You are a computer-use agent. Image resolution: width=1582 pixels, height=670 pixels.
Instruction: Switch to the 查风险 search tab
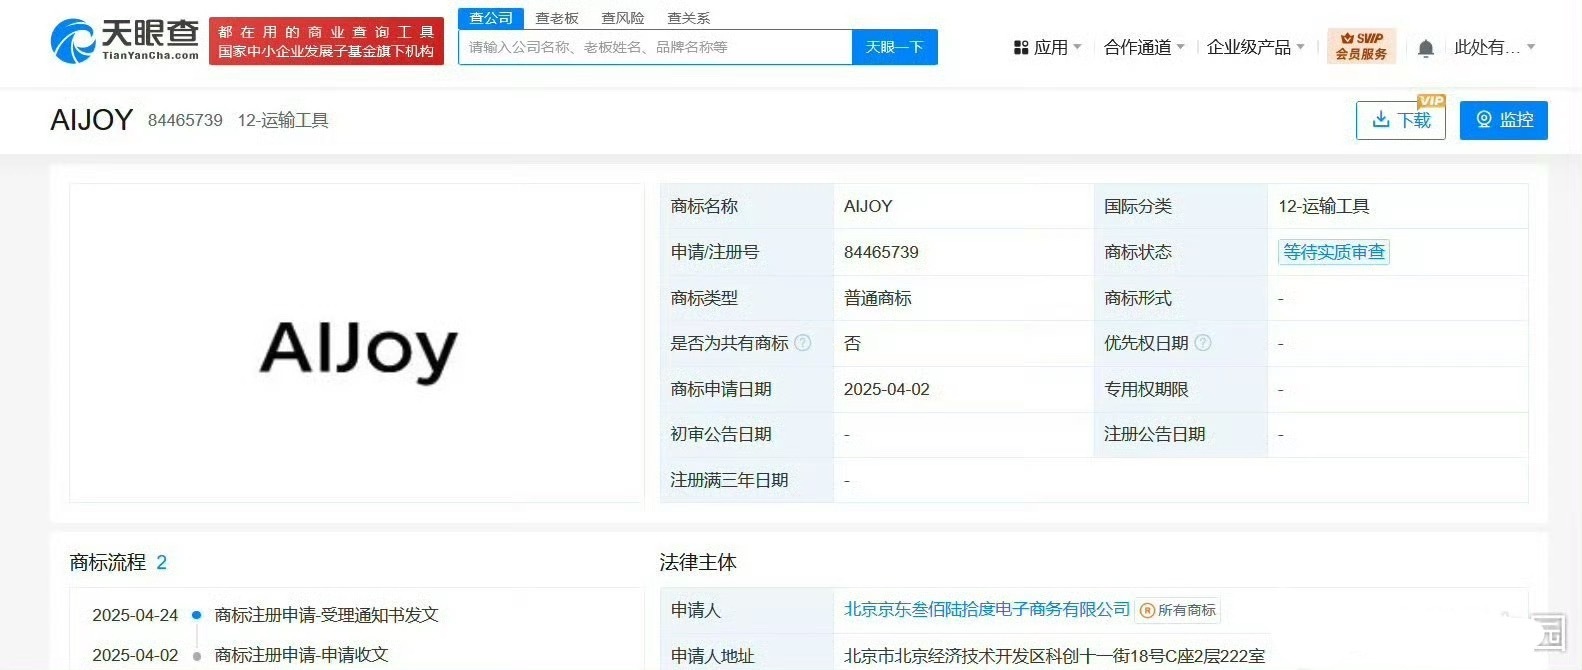(623, 18)
